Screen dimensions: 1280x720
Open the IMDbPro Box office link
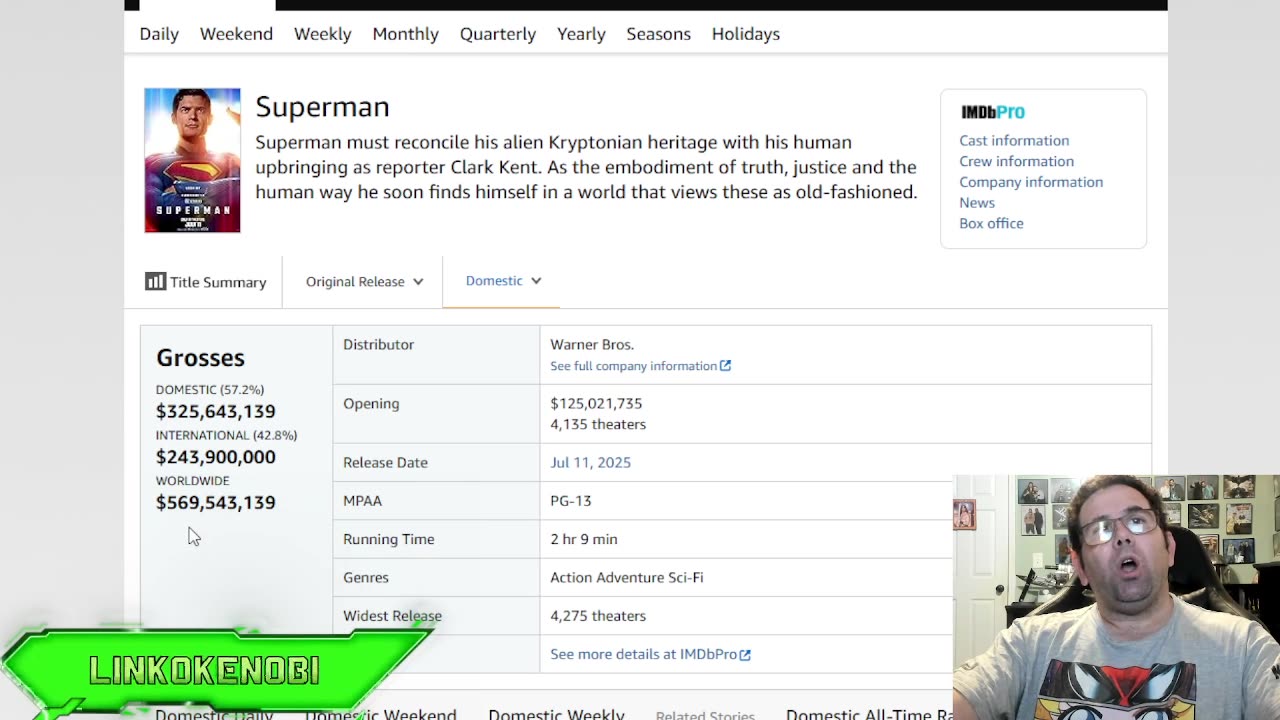pos(991,223)
